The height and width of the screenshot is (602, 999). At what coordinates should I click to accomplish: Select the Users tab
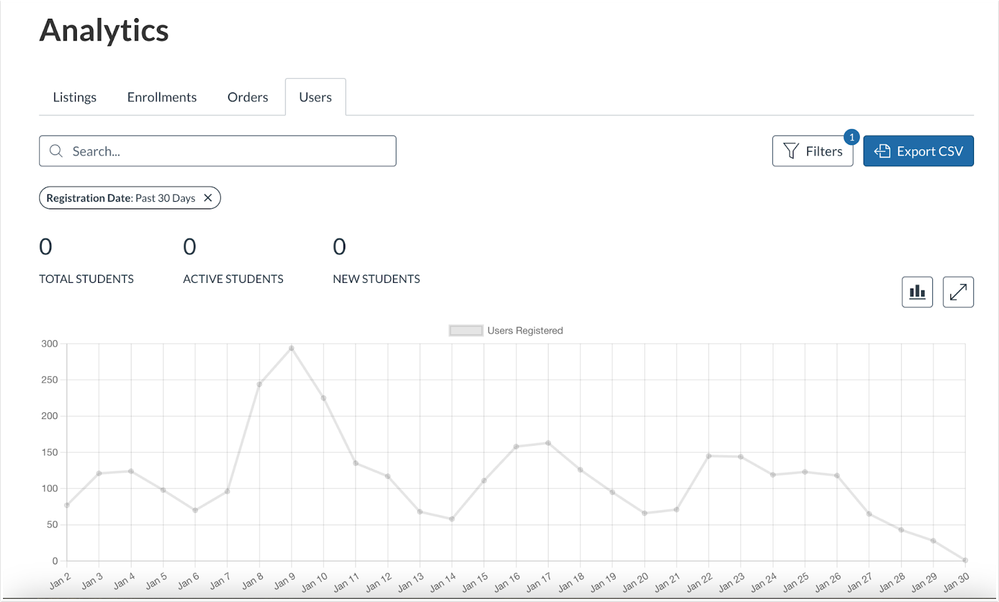point(315,97)
